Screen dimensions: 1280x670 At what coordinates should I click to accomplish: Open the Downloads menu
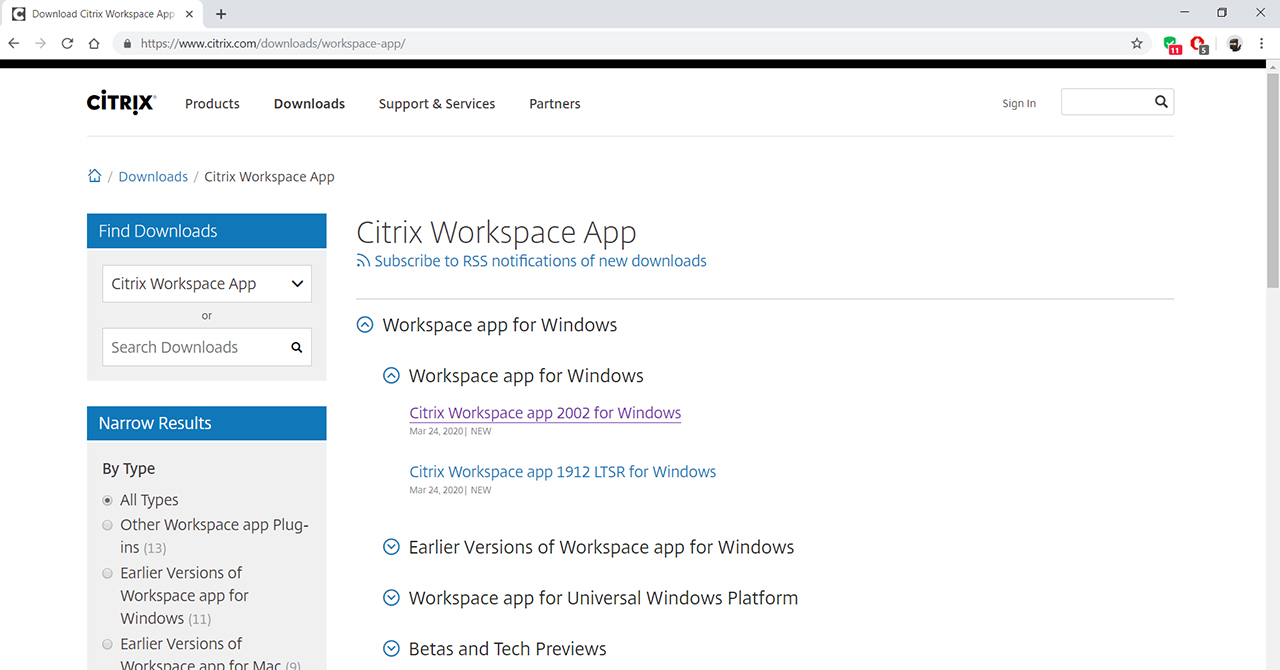coord(309,103)
